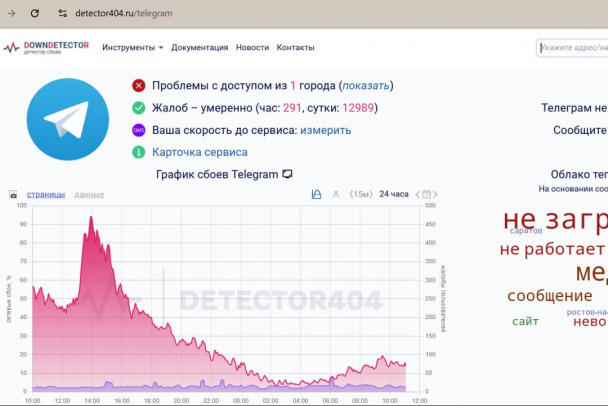Image resolution: width=608 pixels, height=406 pixels.
Task: Switch chart to 15м interval
Action: click(361, 194)
